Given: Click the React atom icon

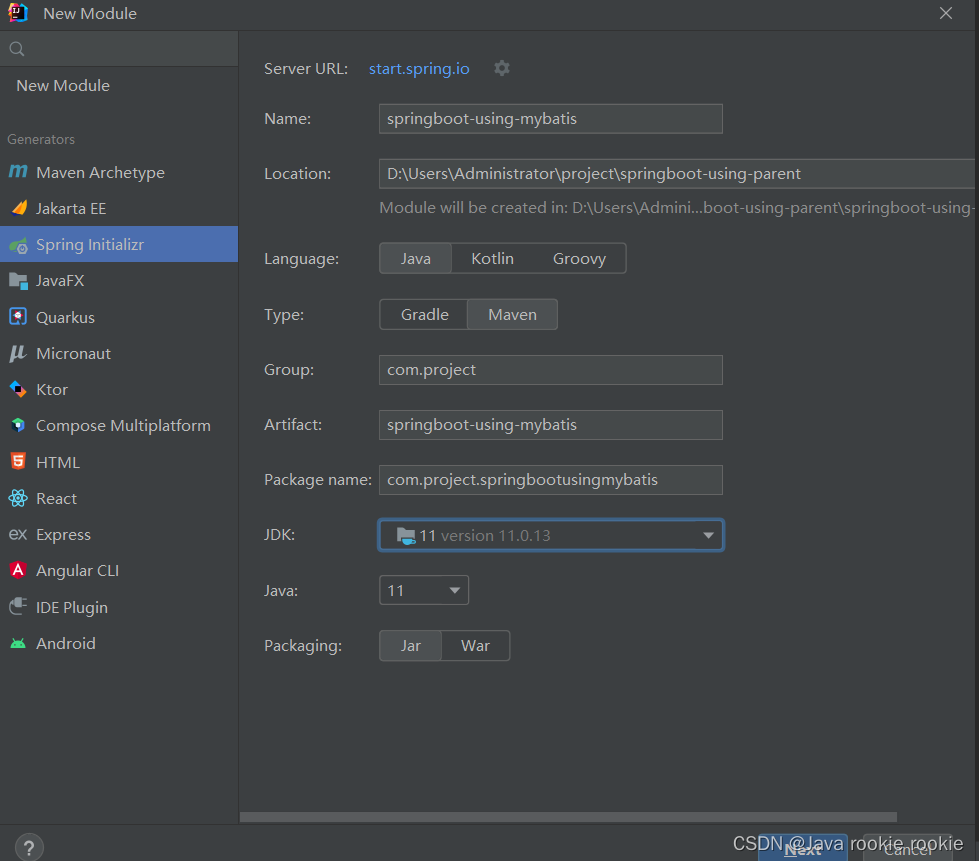Looking at the screenshot, I should [x=18, y=498].
